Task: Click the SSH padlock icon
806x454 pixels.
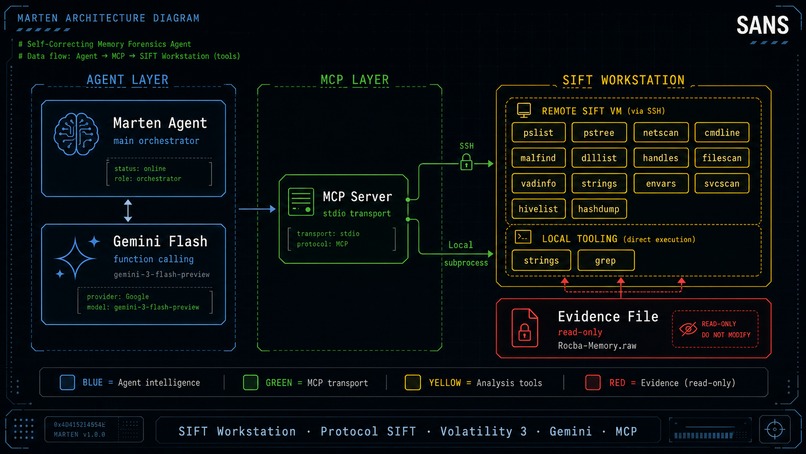Action: pyautogui.click(x=466, y=163)
